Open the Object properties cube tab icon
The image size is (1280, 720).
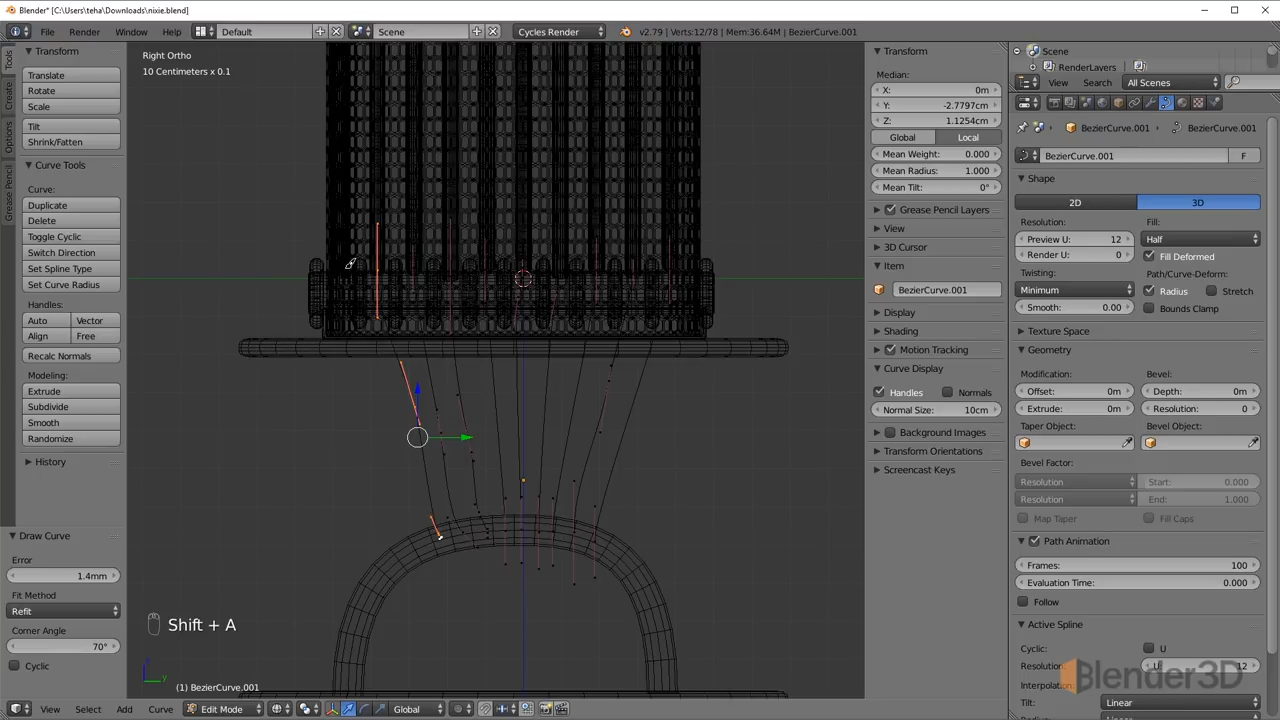tap(1118, 102)
